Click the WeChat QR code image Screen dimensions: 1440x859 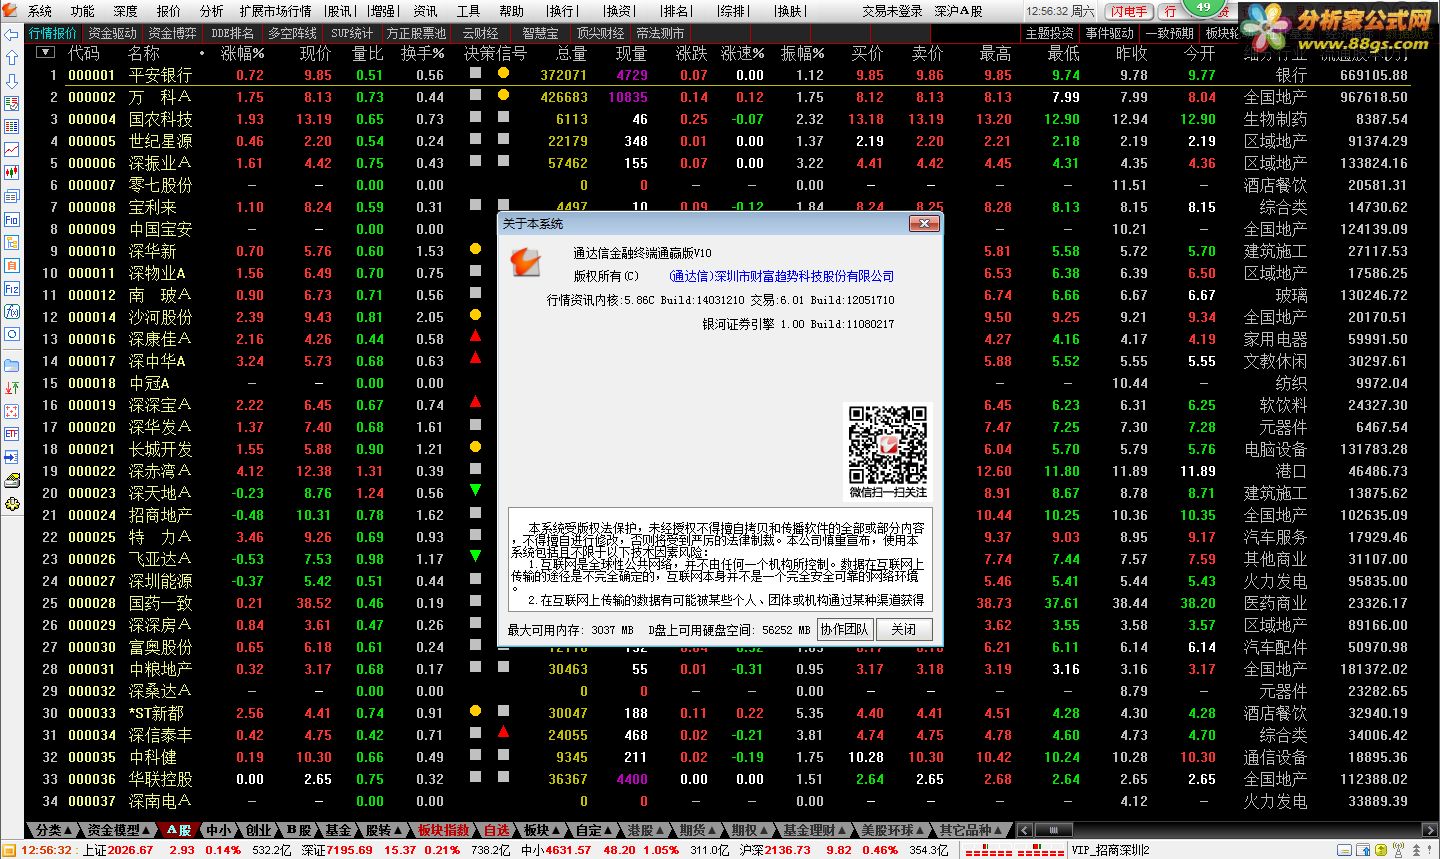tap(888, 443)
